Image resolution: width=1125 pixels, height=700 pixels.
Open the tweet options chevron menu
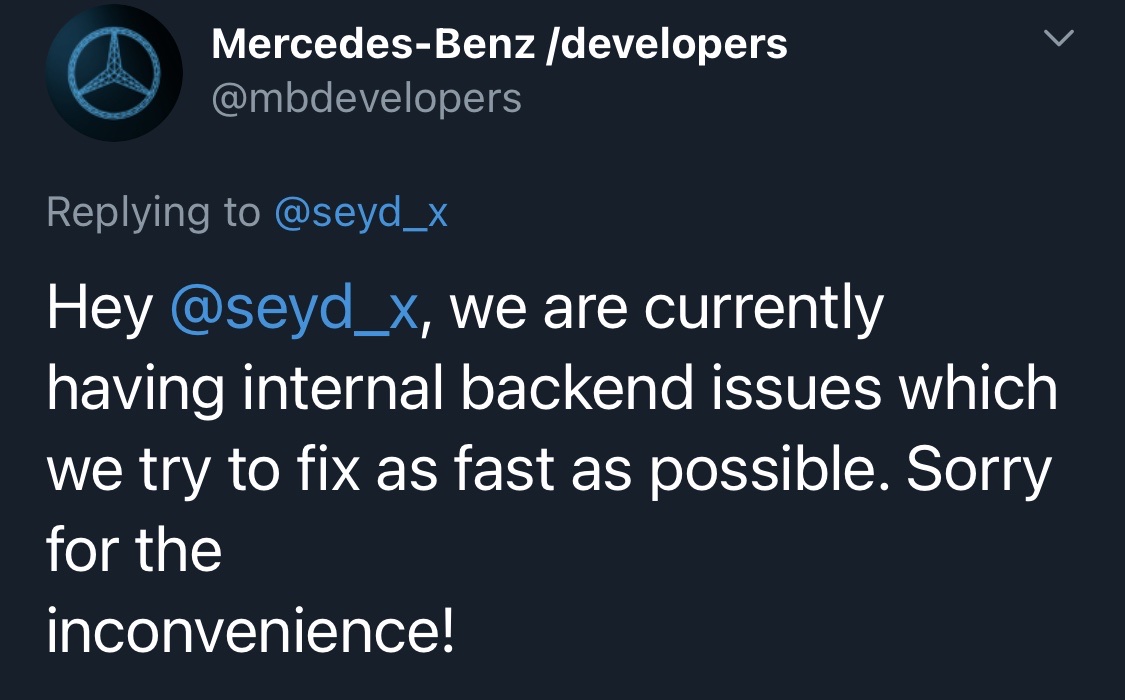1058,39
